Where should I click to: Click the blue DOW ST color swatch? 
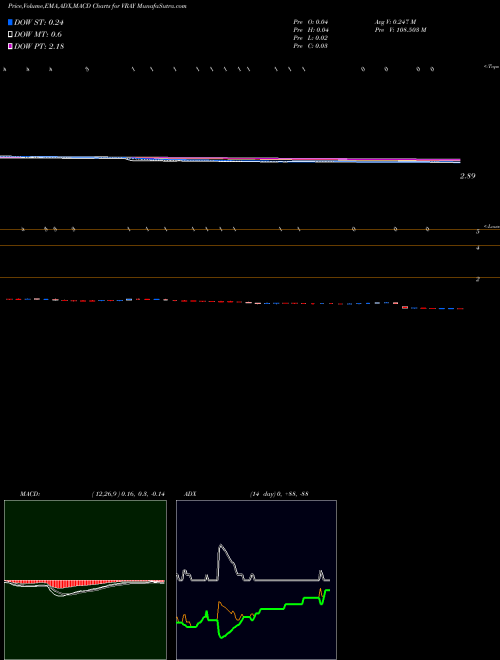click(10, 22)
